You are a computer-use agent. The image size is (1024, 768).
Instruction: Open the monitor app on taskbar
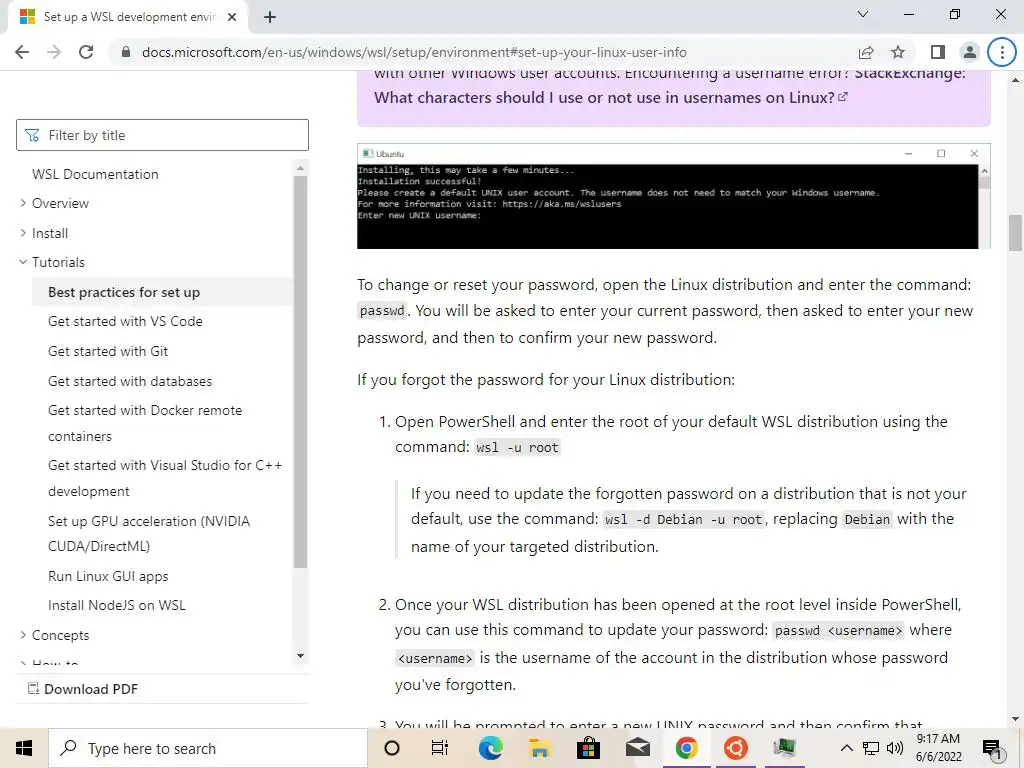tap(784, 748)
